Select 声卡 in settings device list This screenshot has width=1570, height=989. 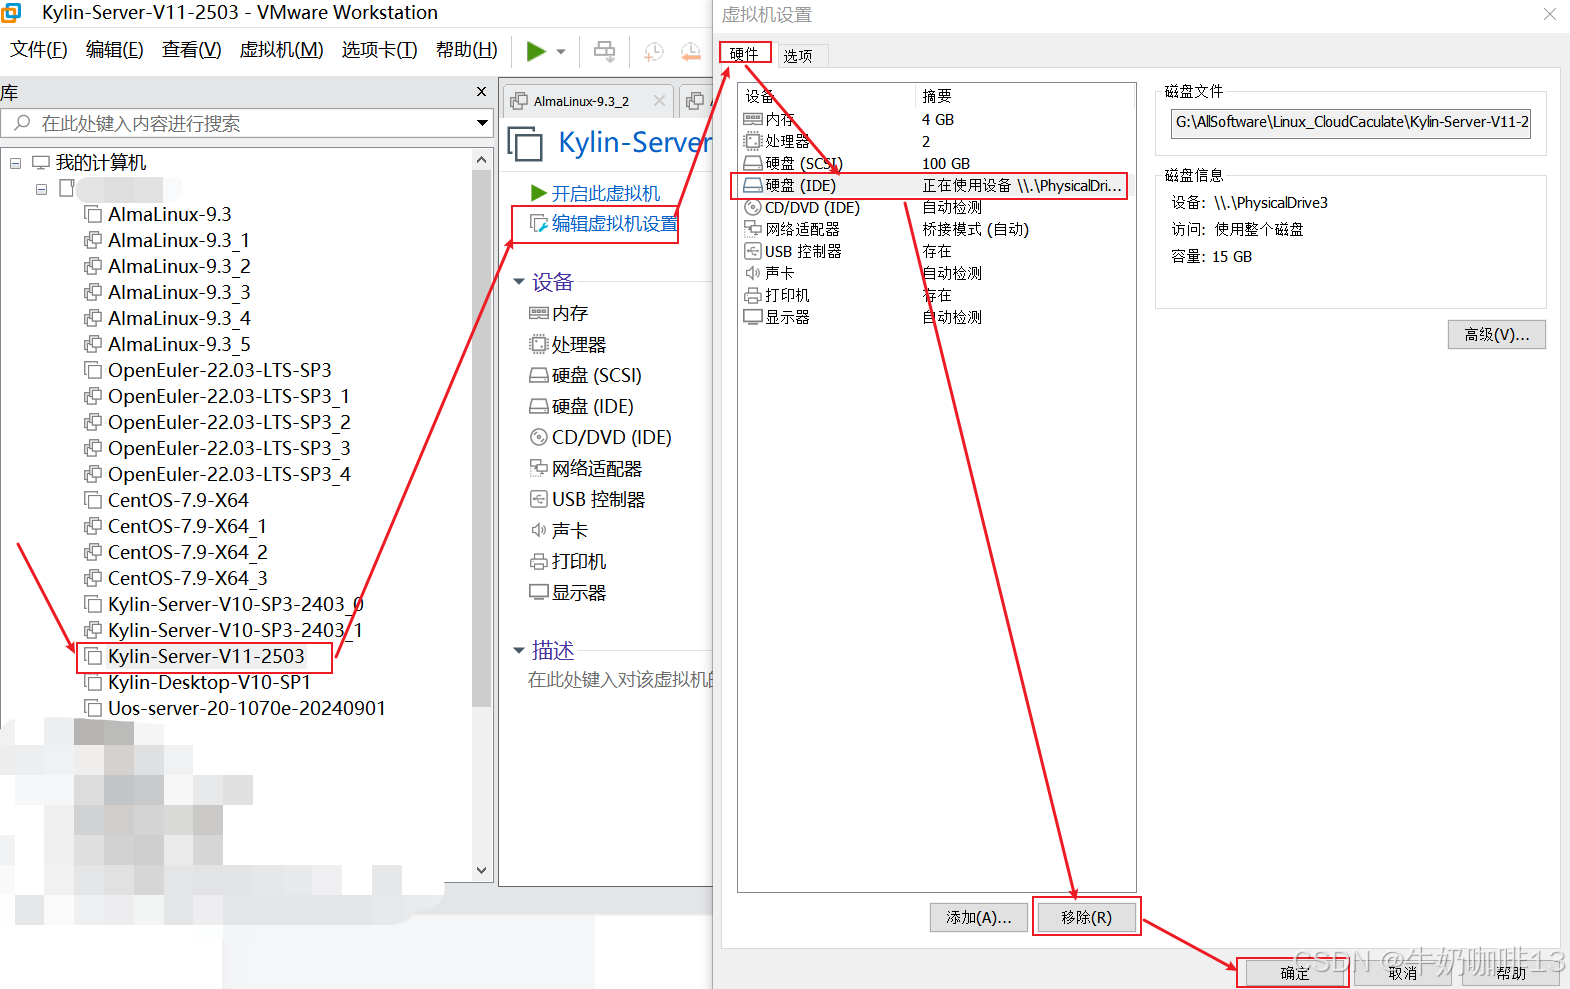pos(936,273)
